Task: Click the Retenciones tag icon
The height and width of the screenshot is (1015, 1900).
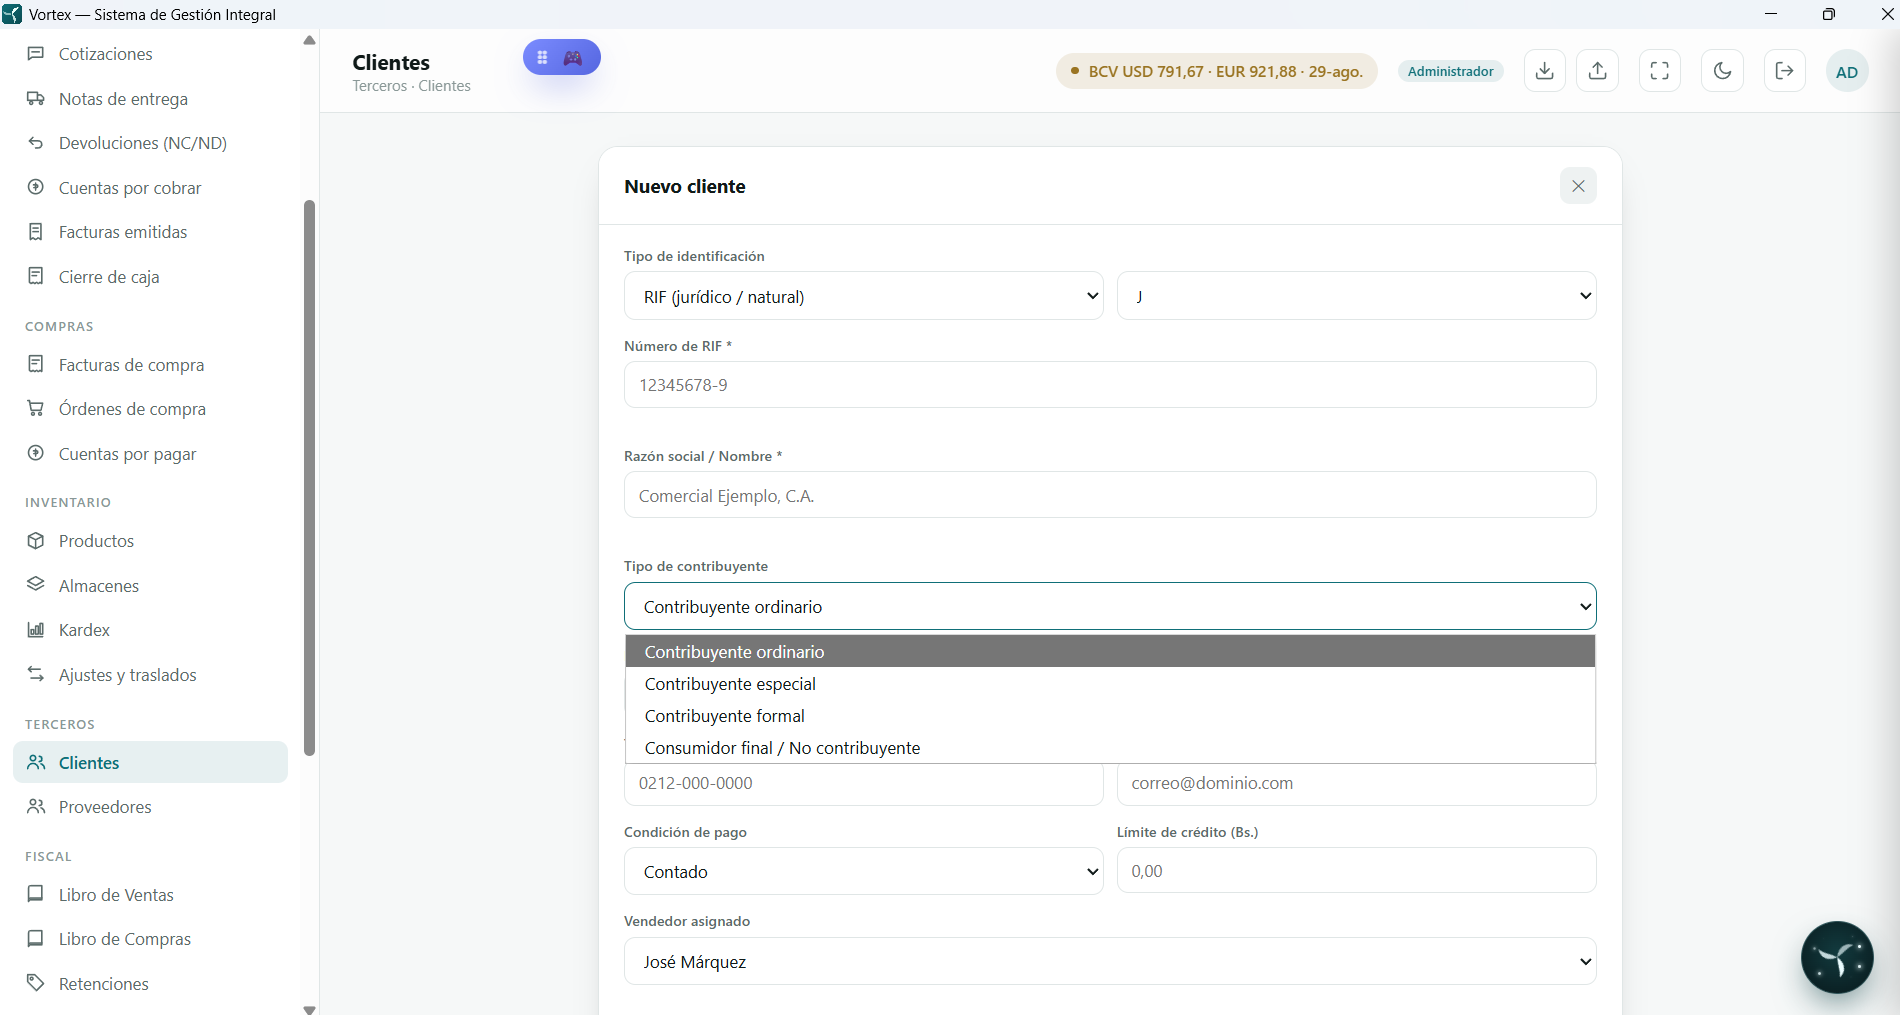Action: tap(36, 983)
